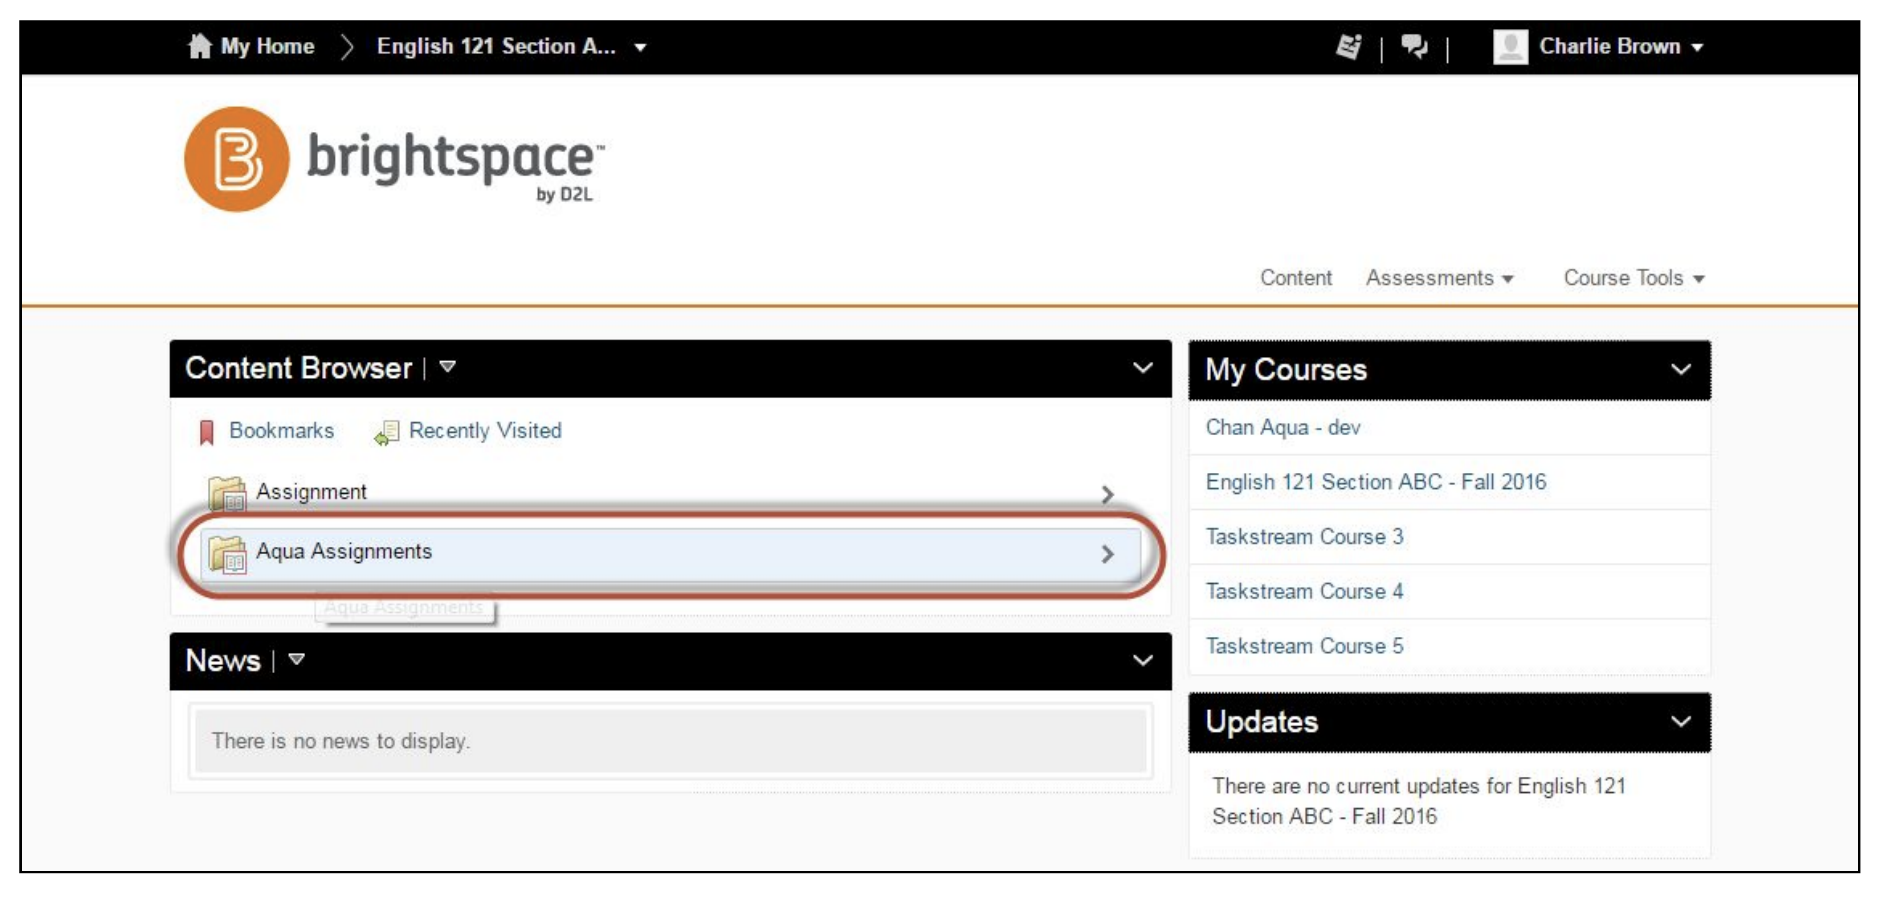This screenshot has height=904, width=1884.
Task: Click the Assignment folder icon
Action: pos(227,493)
